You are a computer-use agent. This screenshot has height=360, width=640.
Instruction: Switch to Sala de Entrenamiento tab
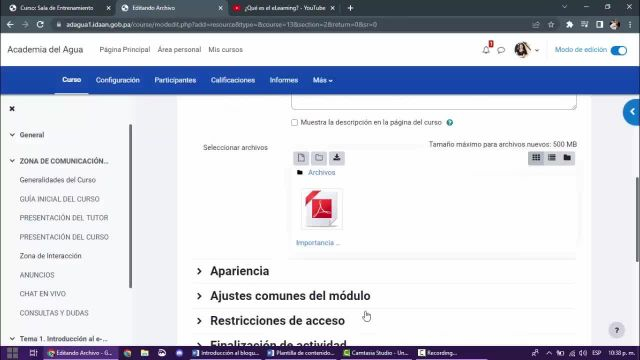click(x=56, y=8)
